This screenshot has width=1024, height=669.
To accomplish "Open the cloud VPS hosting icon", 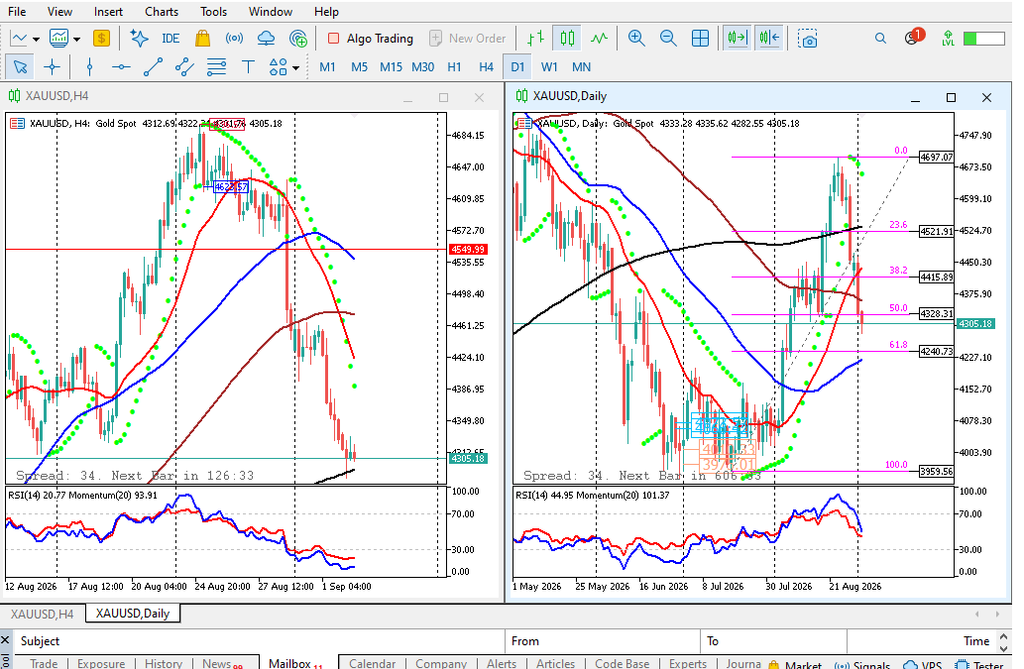I will pos(266,39).
